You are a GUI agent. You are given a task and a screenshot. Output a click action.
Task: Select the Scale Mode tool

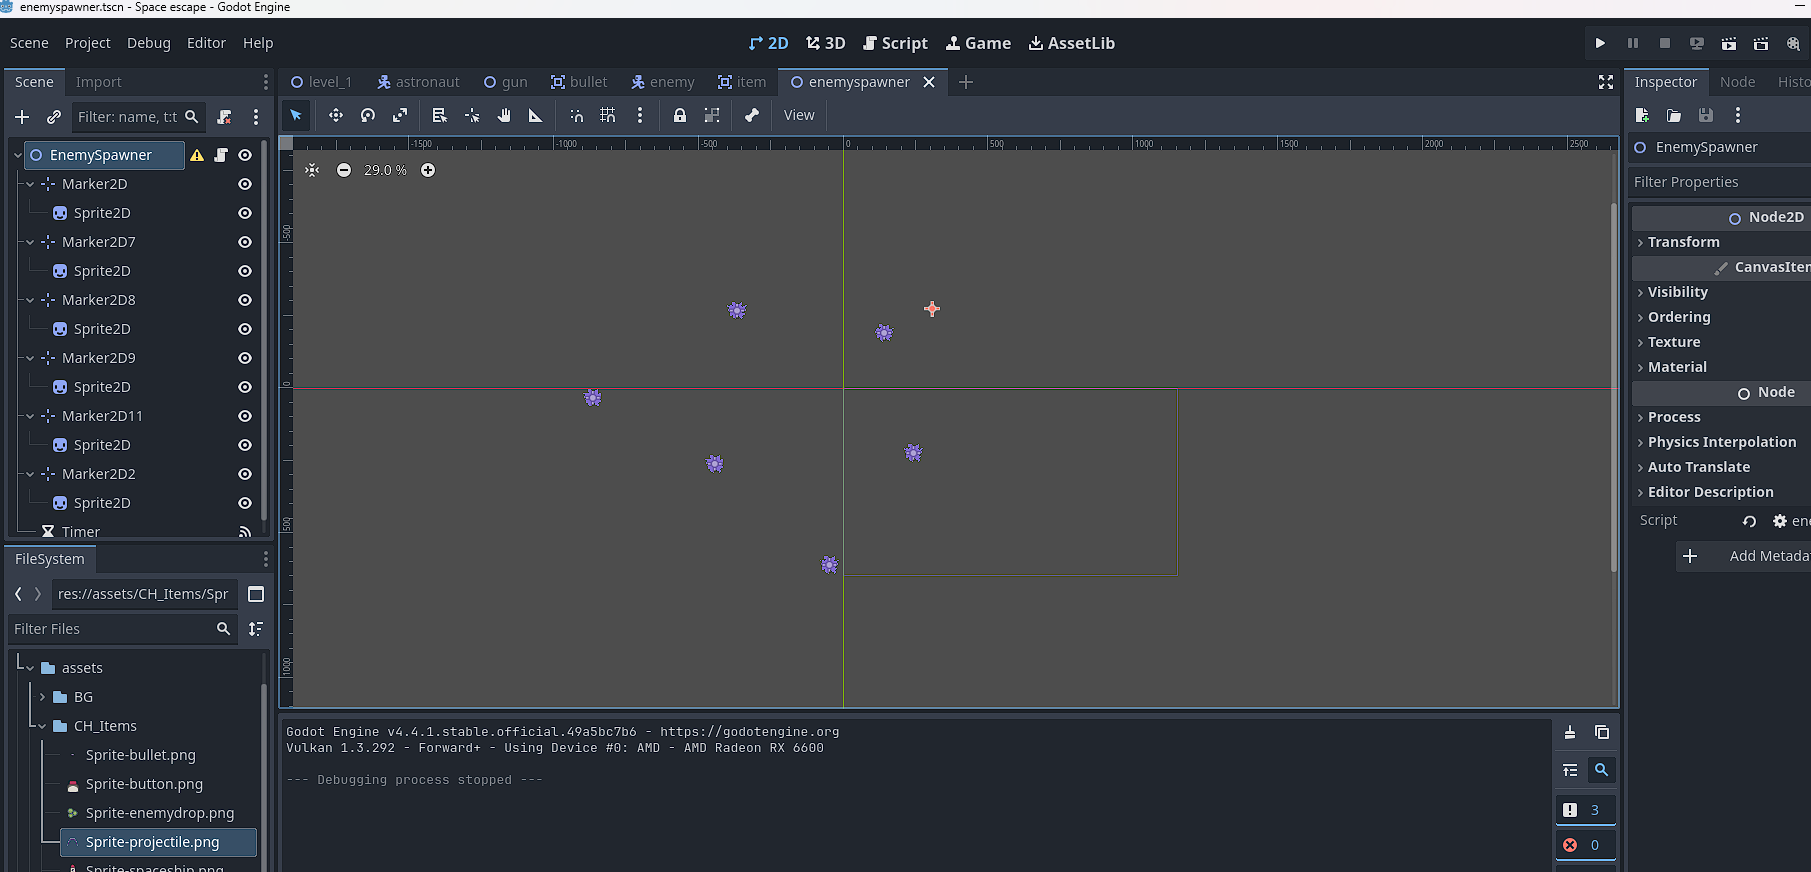tap(400, 116)
